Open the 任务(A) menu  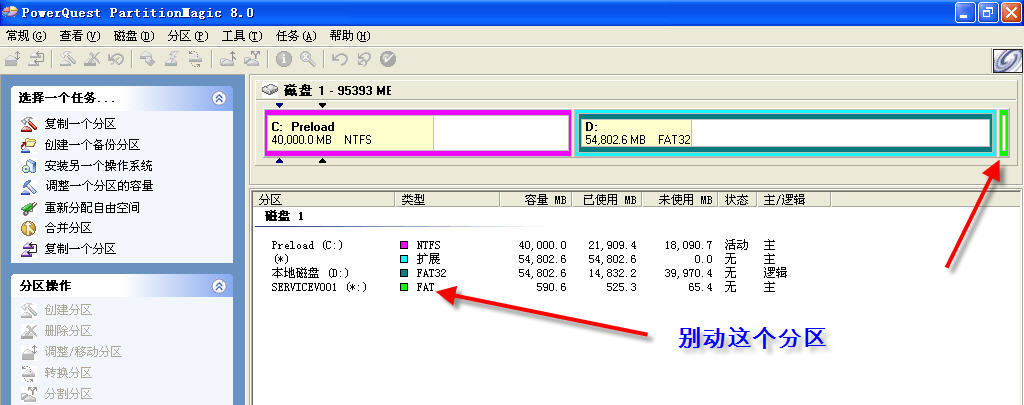[296, 36]
